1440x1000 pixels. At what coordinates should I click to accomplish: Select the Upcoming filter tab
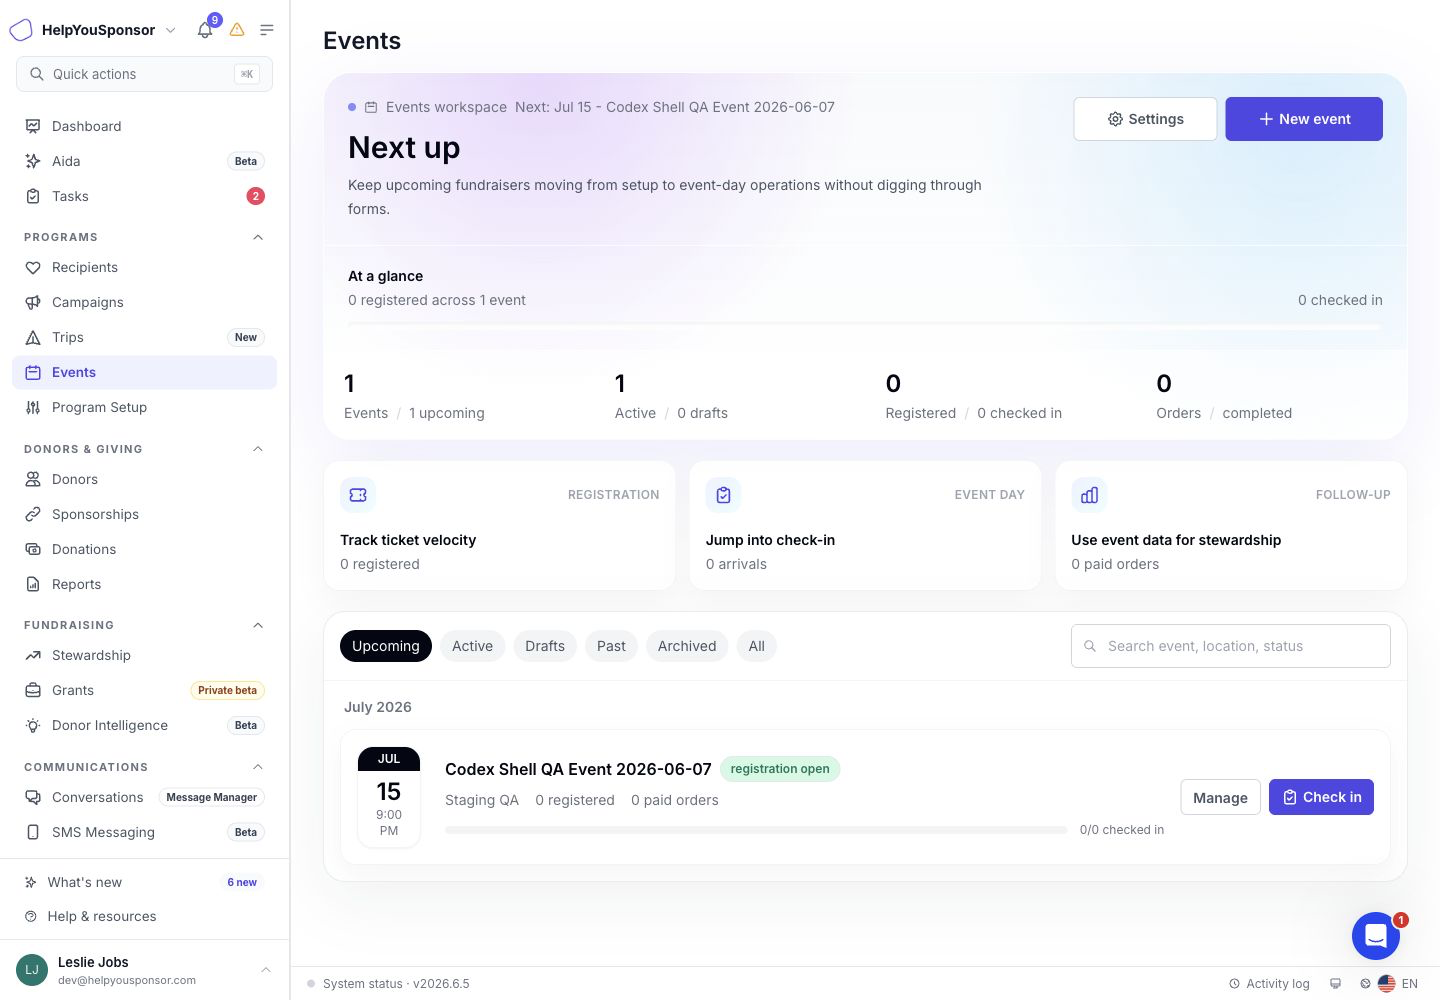coord(386,646)
